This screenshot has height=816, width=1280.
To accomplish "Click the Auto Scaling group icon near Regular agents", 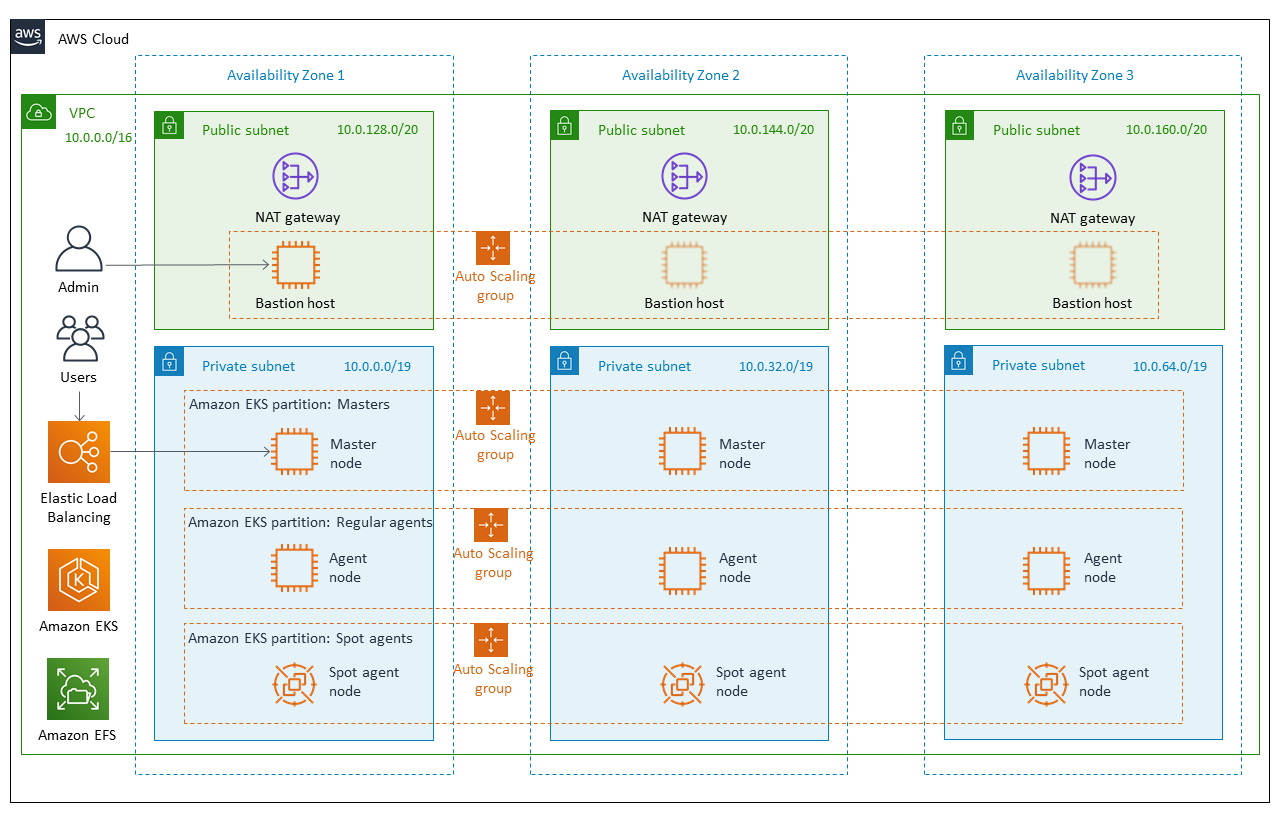I will pyautogui.click(x=493, y=525).
